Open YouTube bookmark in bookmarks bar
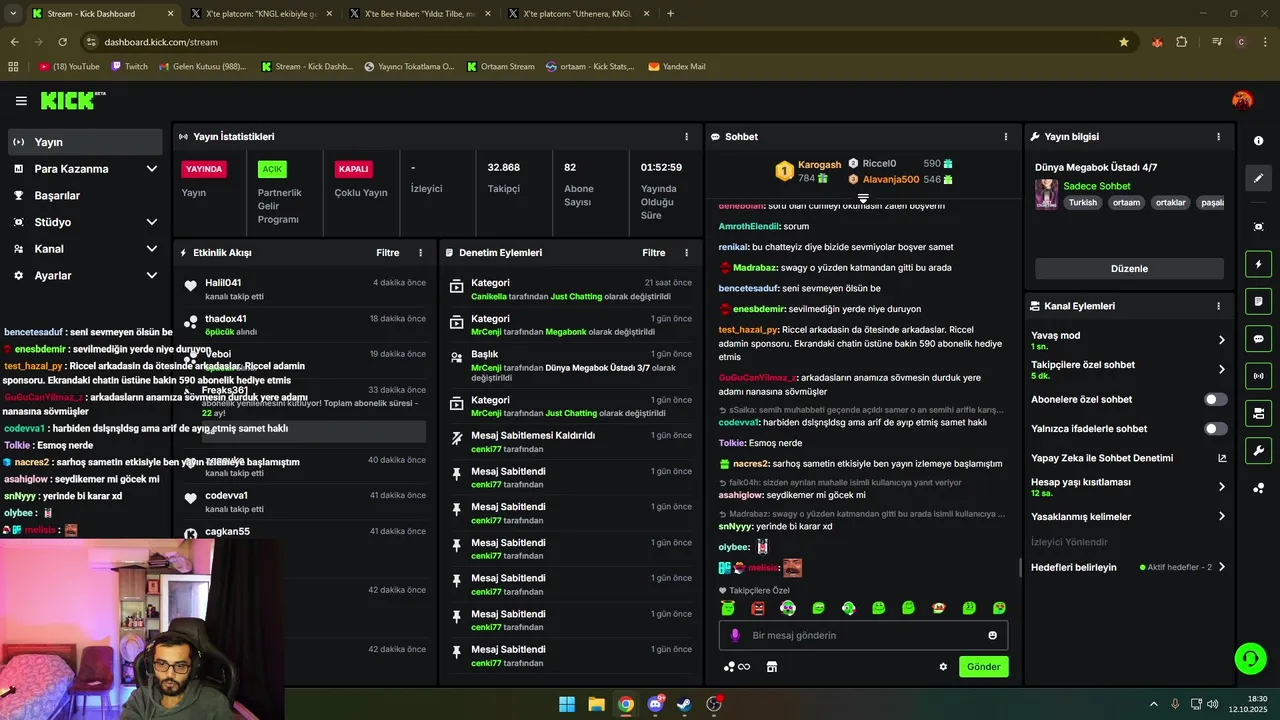This screenshot has width=1280, height=720. (x=69, y=67)
